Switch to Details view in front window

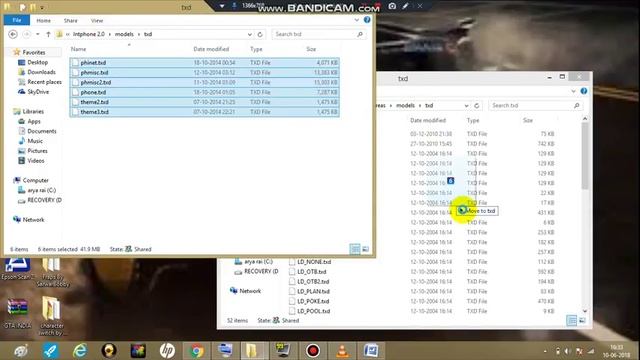tap(355, 249)
